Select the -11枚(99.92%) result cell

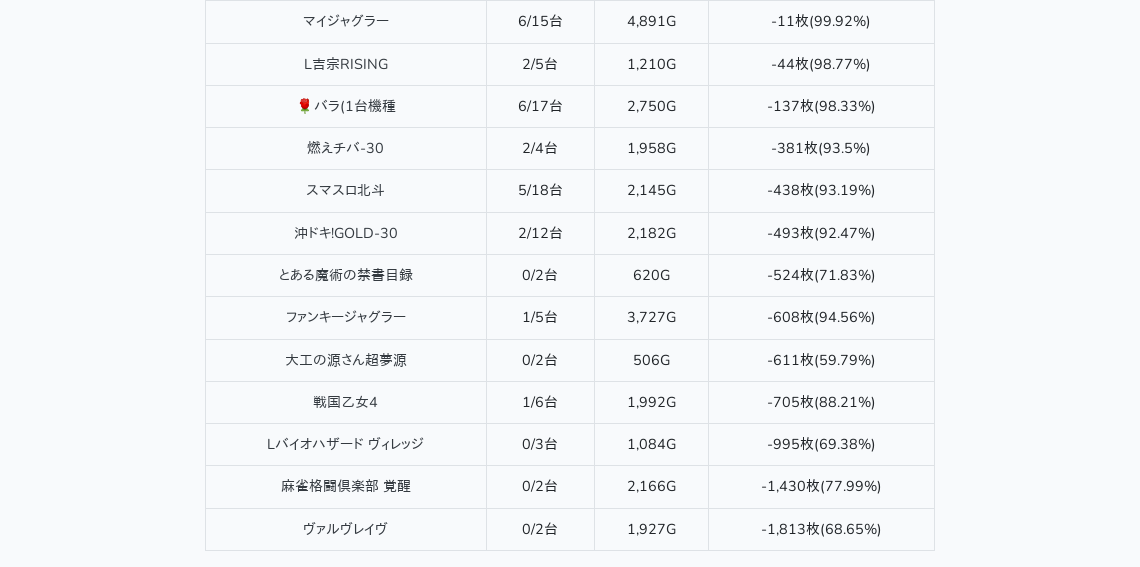821,21
